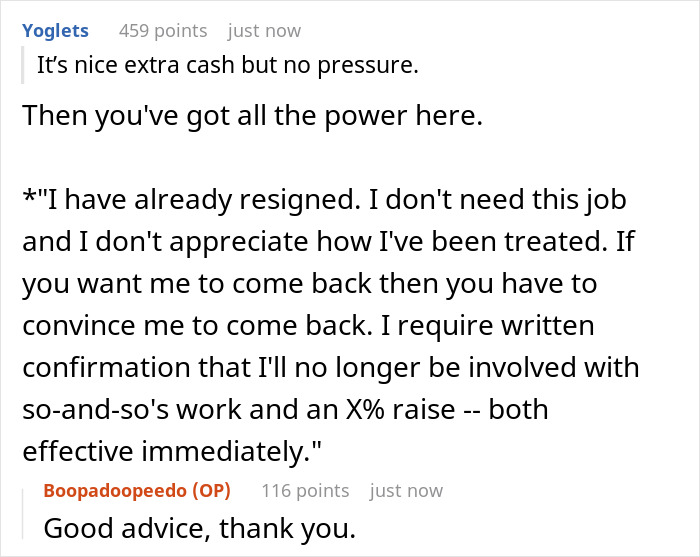Click line 'and I don't appreciate how I've been'
Image resolution: width=700 pixels, height=557 pixels.
[x=320, y=241]
